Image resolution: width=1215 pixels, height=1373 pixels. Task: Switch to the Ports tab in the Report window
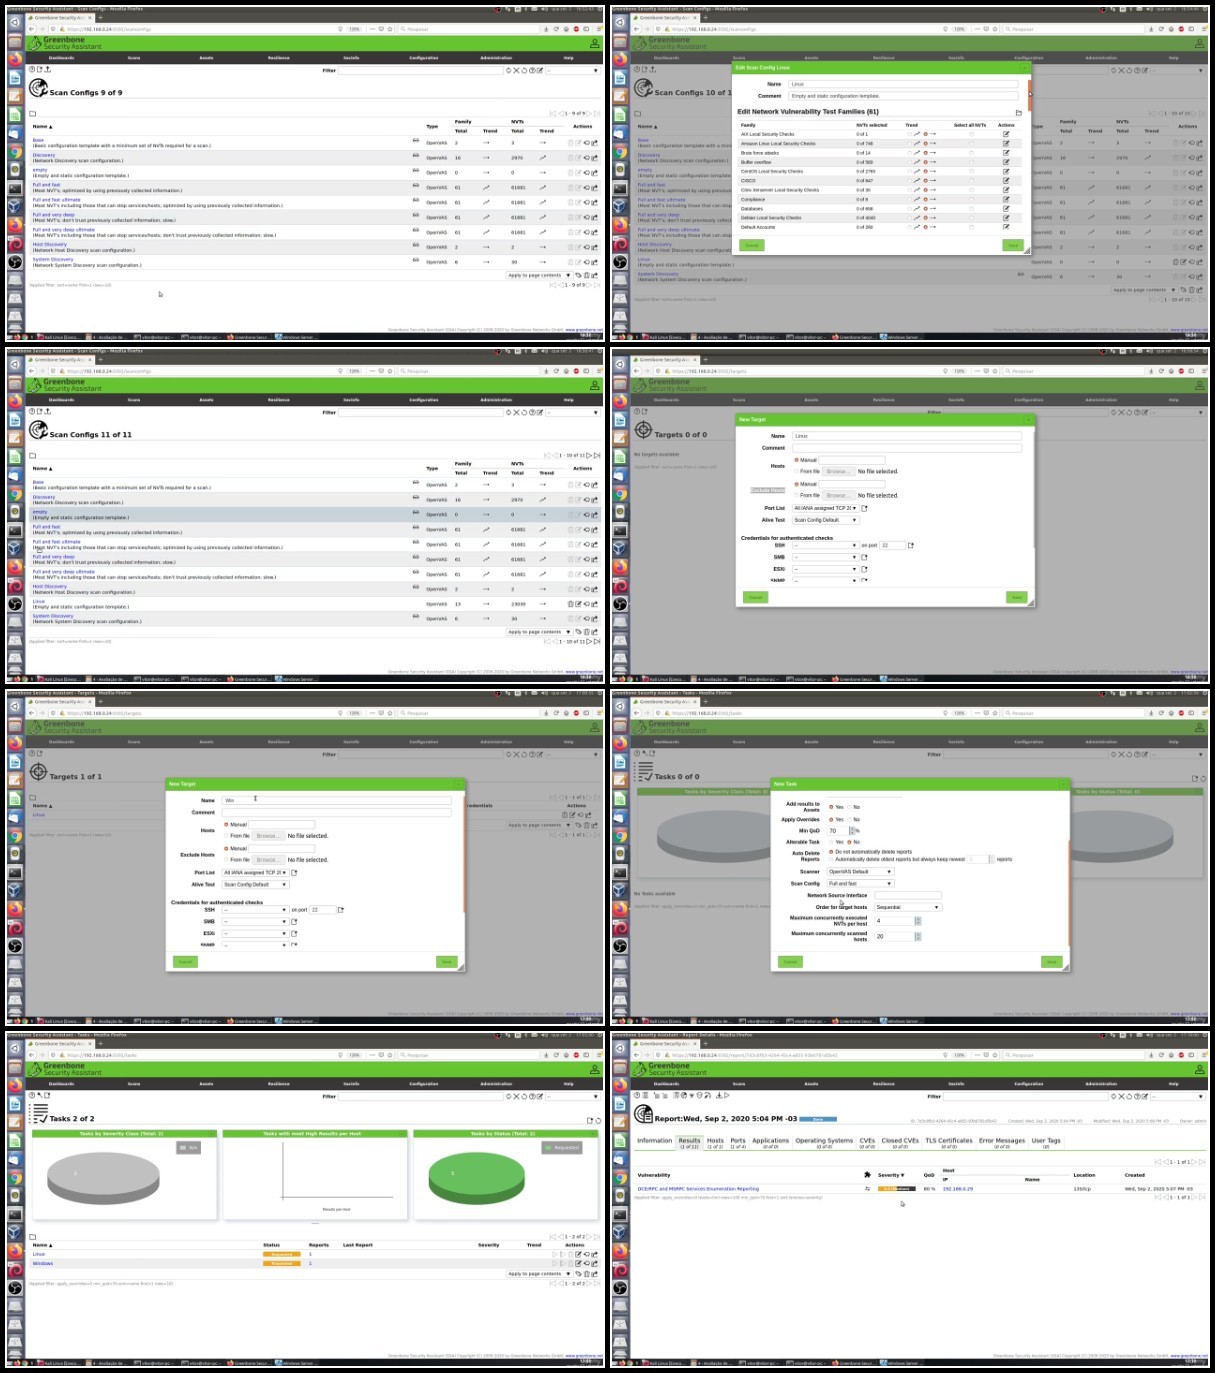click(x=738, y=1143)
